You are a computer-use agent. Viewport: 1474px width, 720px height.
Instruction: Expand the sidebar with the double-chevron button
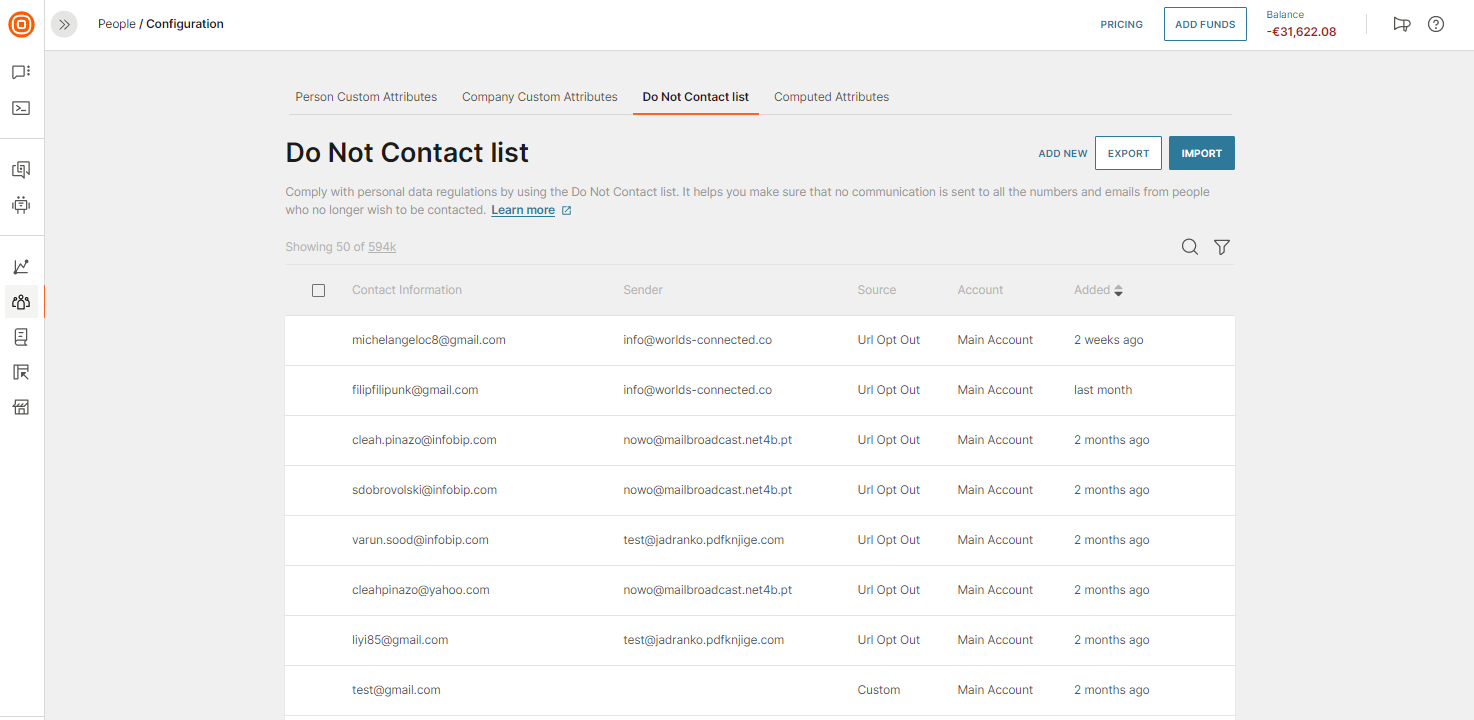64,24
